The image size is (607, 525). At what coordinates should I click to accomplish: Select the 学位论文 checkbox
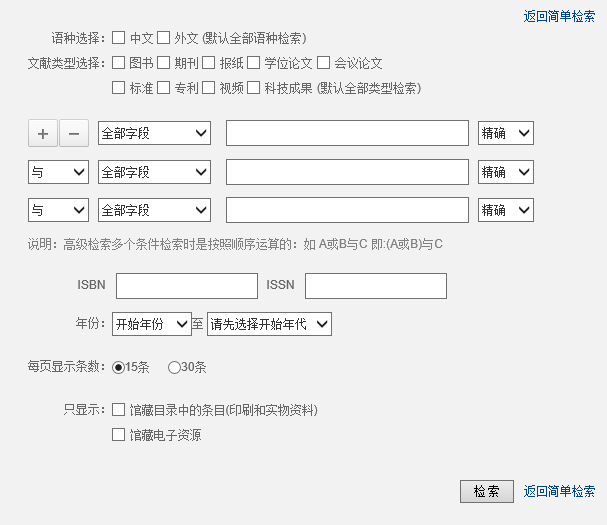(253, 63)
